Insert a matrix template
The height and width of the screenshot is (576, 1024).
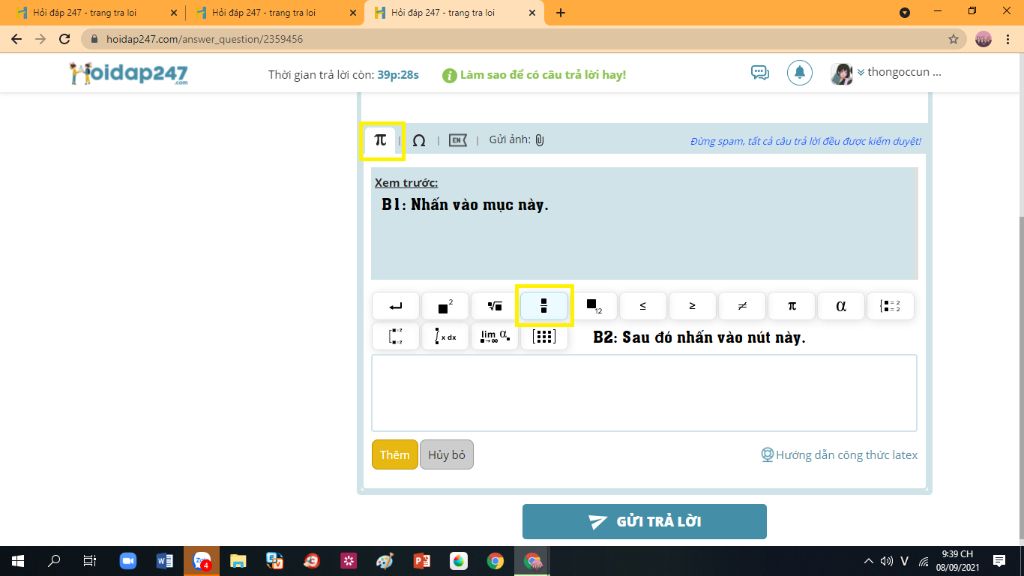[544, 337]
